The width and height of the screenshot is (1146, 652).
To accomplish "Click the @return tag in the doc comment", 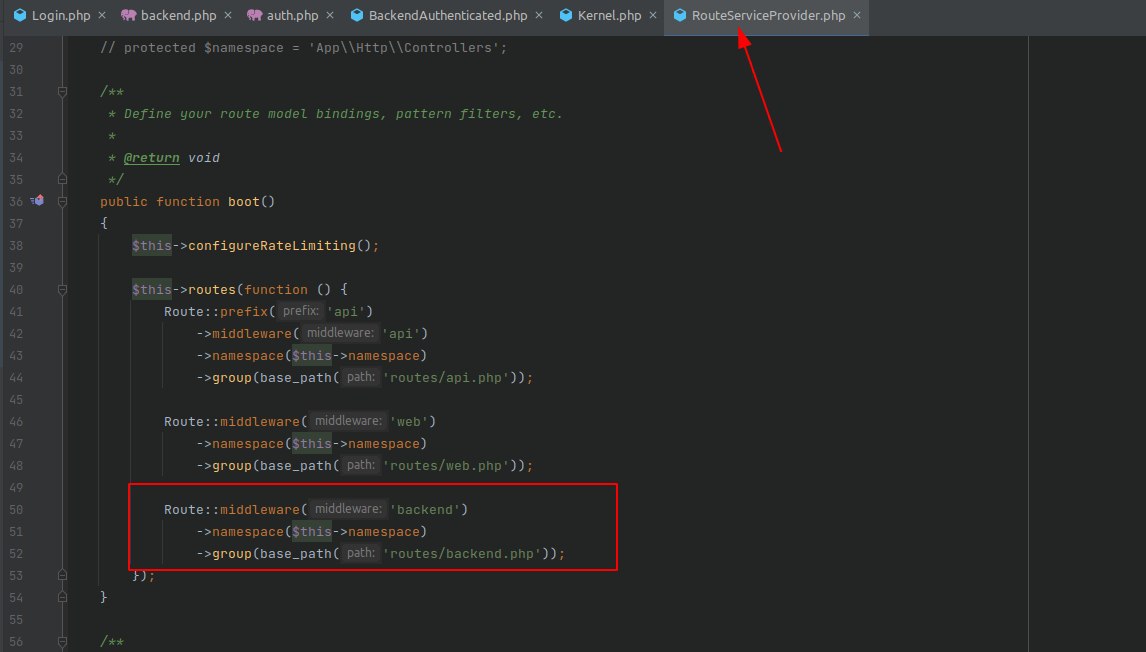I will pos(151,158).
